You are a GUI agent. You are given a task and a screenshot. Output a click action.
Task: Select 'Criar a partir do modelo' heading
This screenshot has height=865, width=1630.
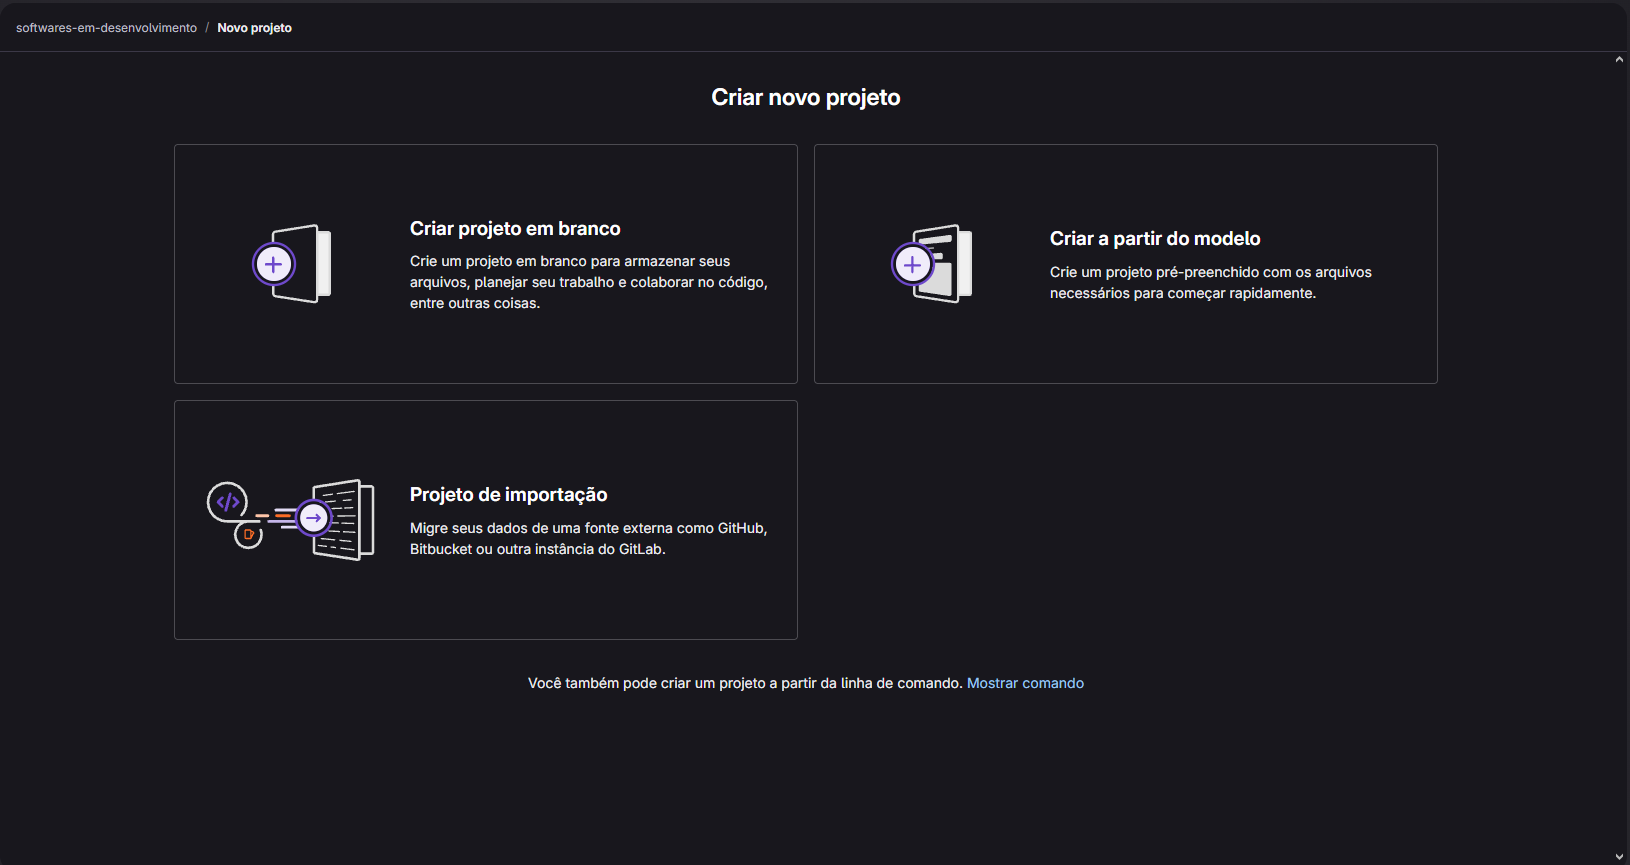point(1155,239)
